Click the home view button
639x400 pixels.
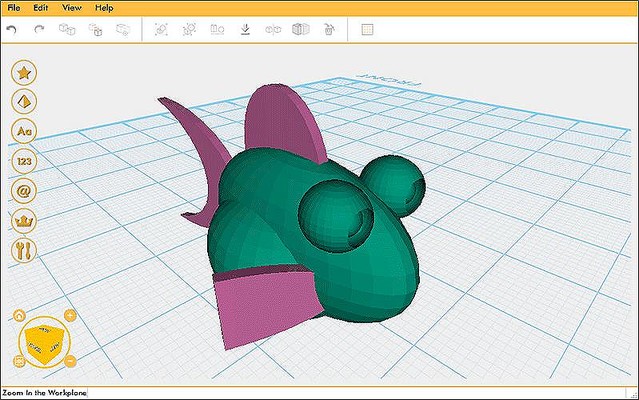click(x=19, y=315)
